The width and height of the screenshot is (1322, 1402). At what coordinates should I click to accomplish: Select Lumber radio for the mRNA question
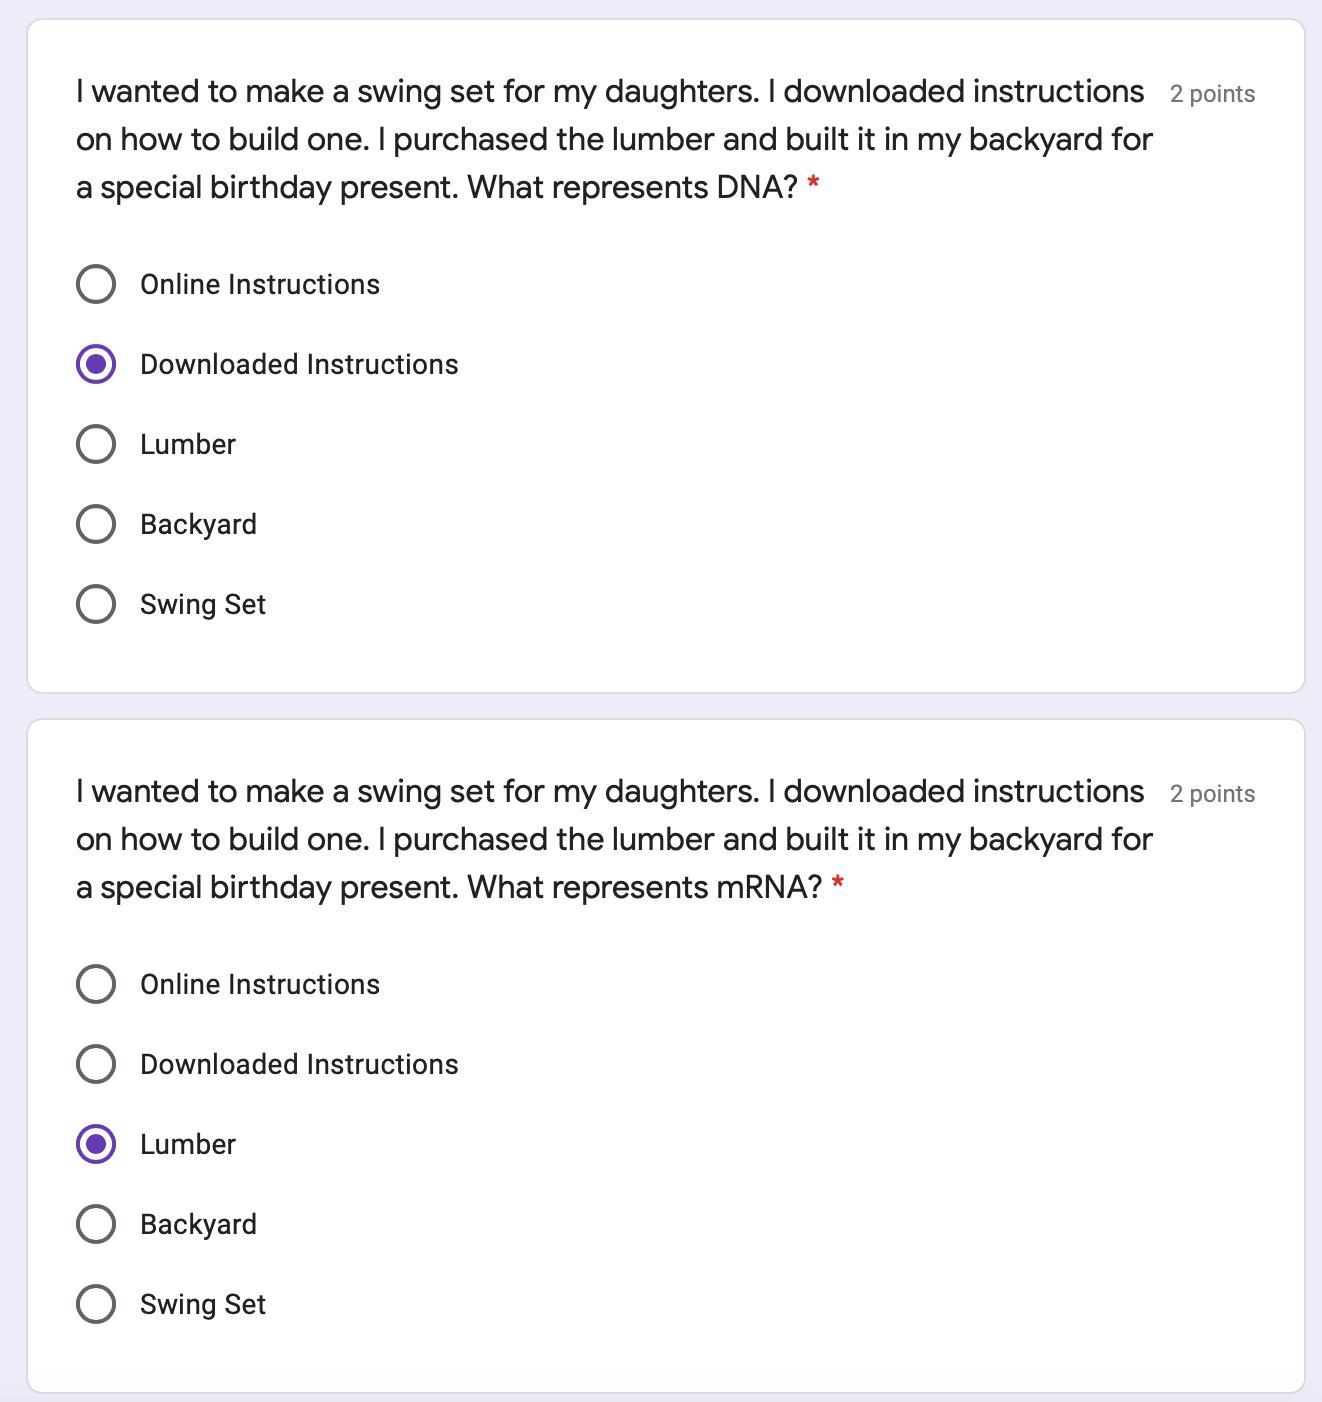(96, 1144)
